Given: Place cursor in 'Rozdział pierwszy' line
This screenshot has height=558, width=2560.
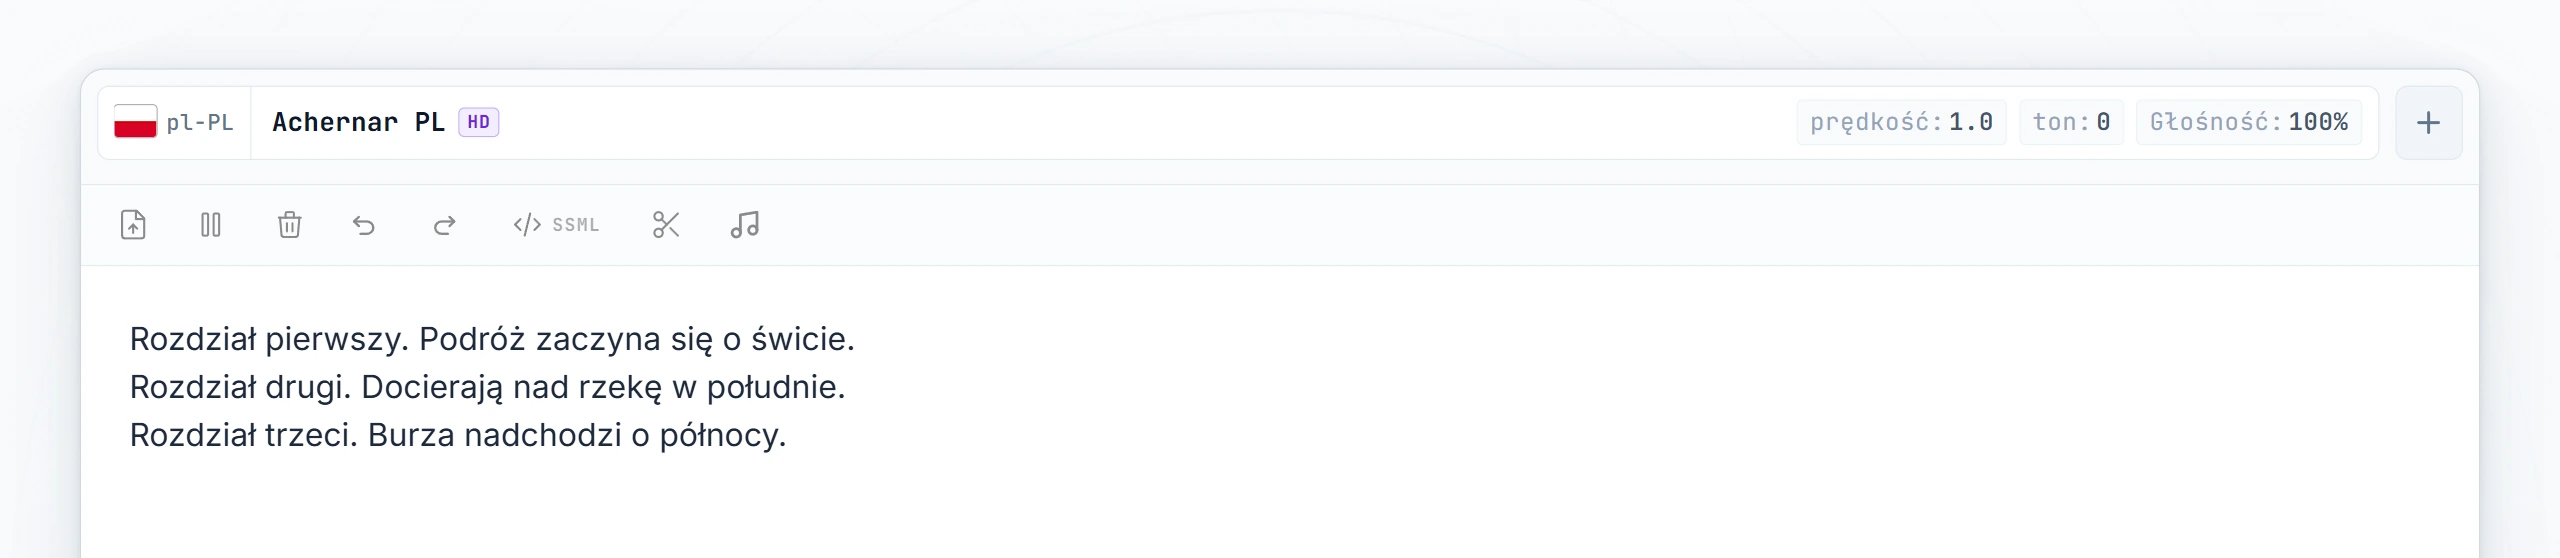Looking at the screenshot, I should coord(492,339).
